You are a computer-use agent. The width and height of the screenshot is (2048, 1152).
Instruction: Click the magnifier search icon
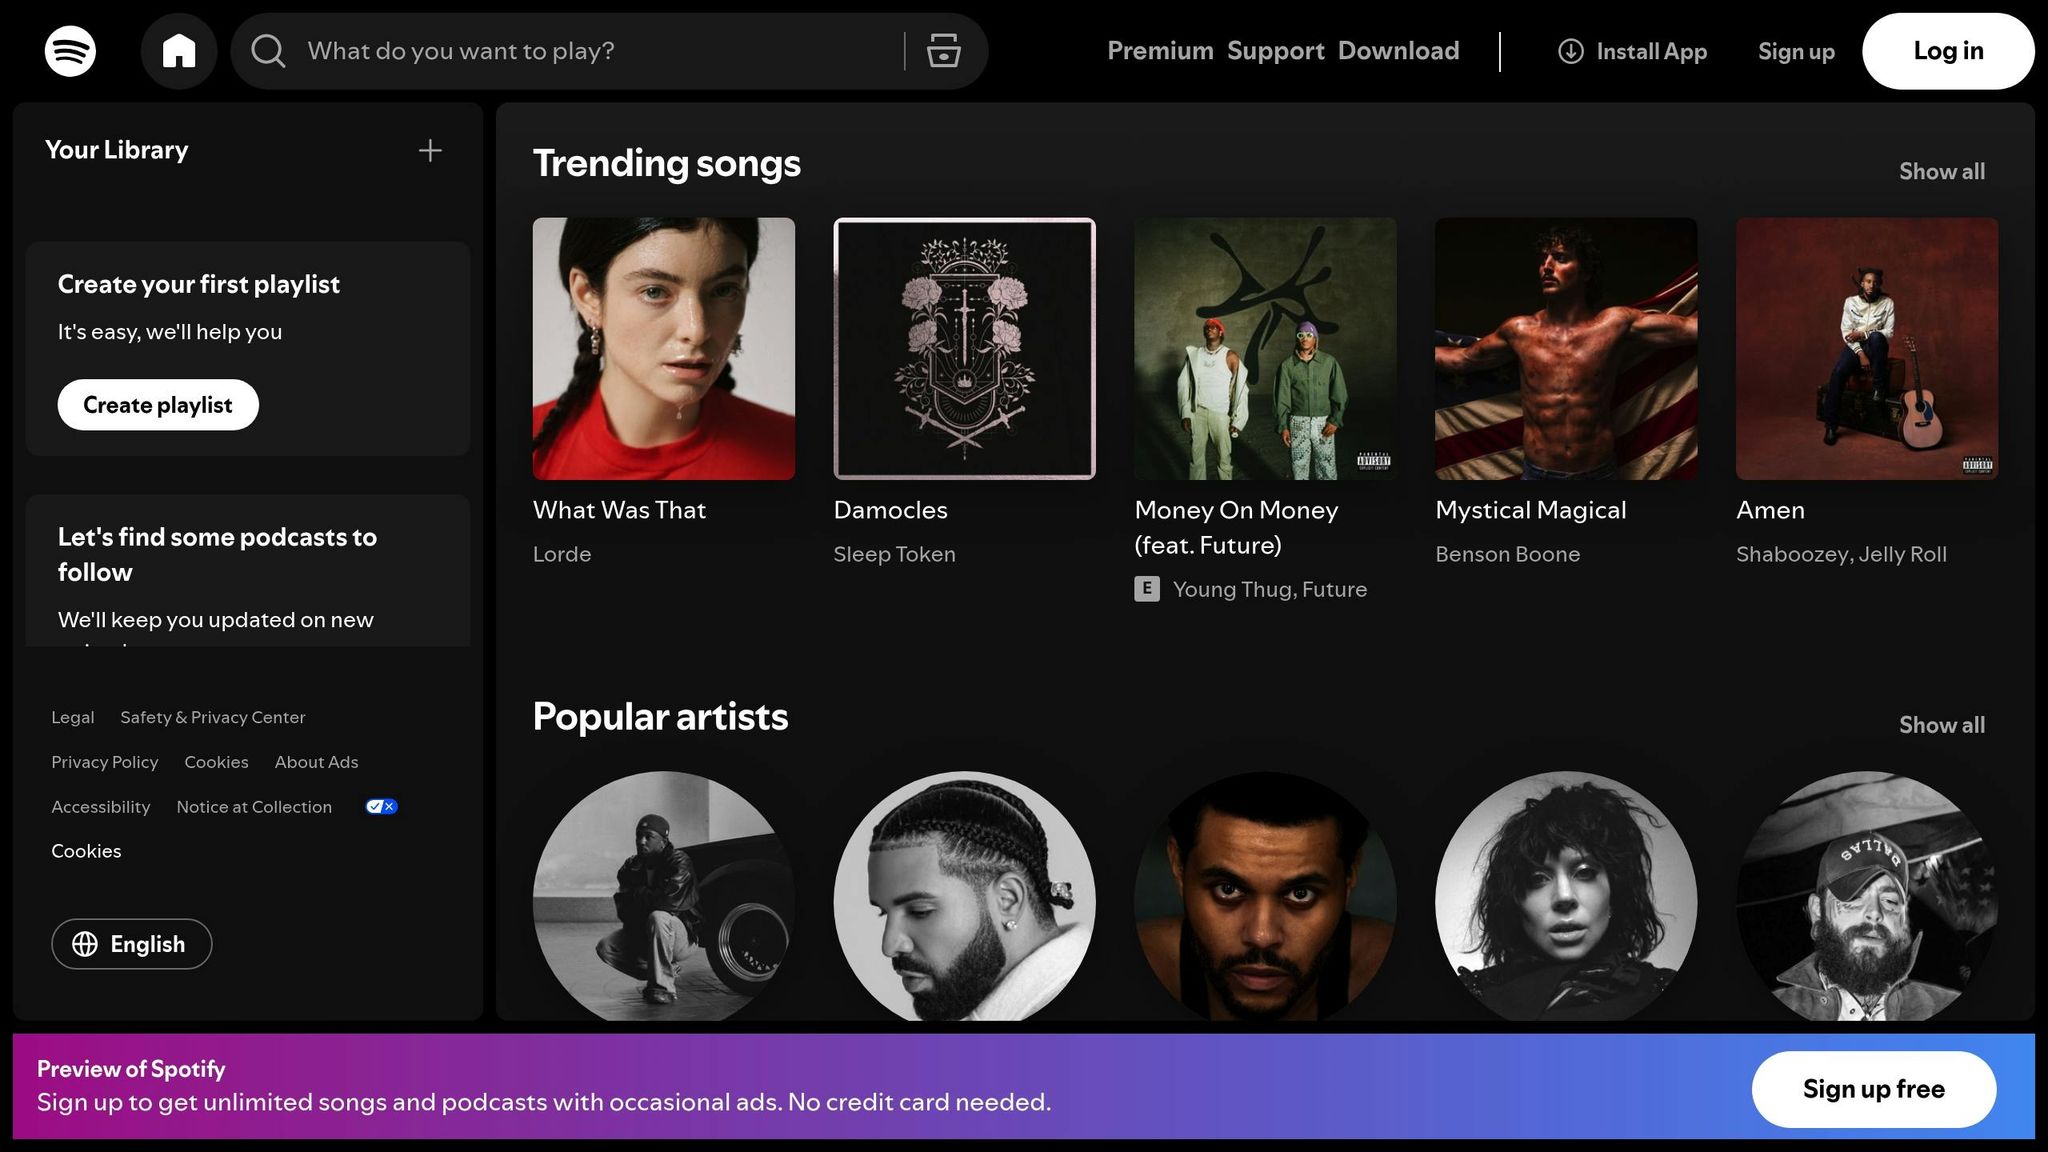pos(268,51)
